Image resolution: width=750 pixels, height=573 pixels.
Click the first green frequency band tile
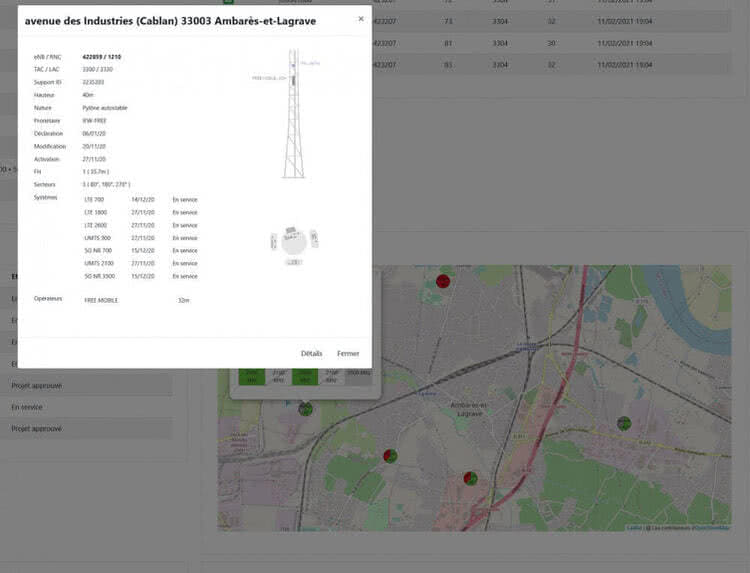[x=251, y=377]
